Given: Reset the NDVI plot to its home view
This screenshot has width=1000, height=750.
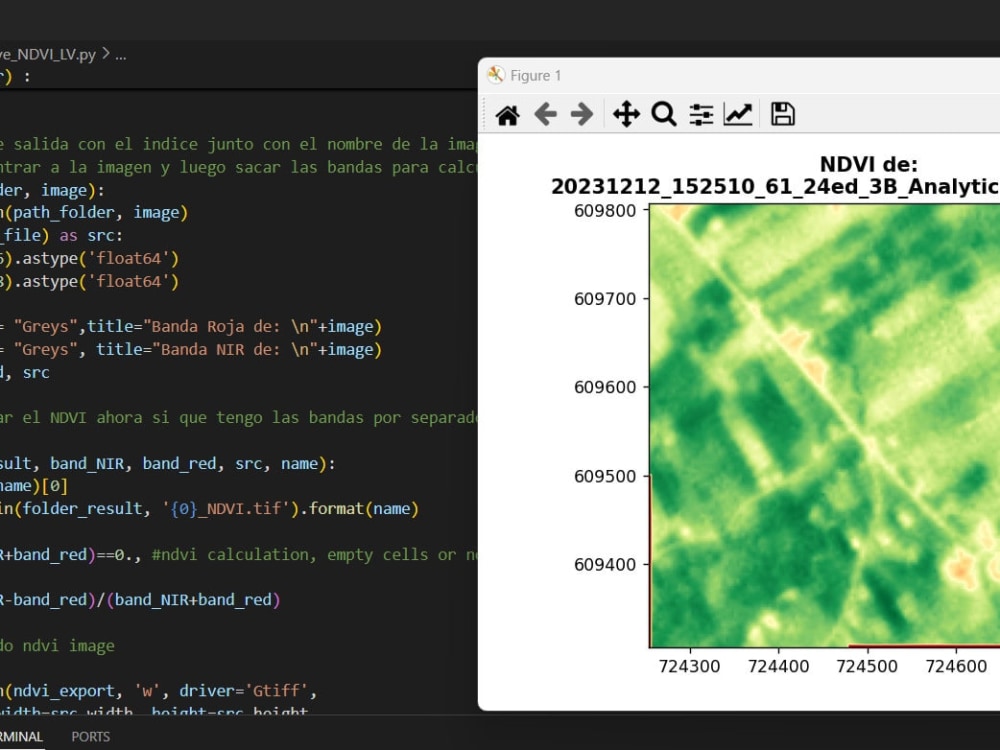Looking at the screenshot, I should (507, 113).
